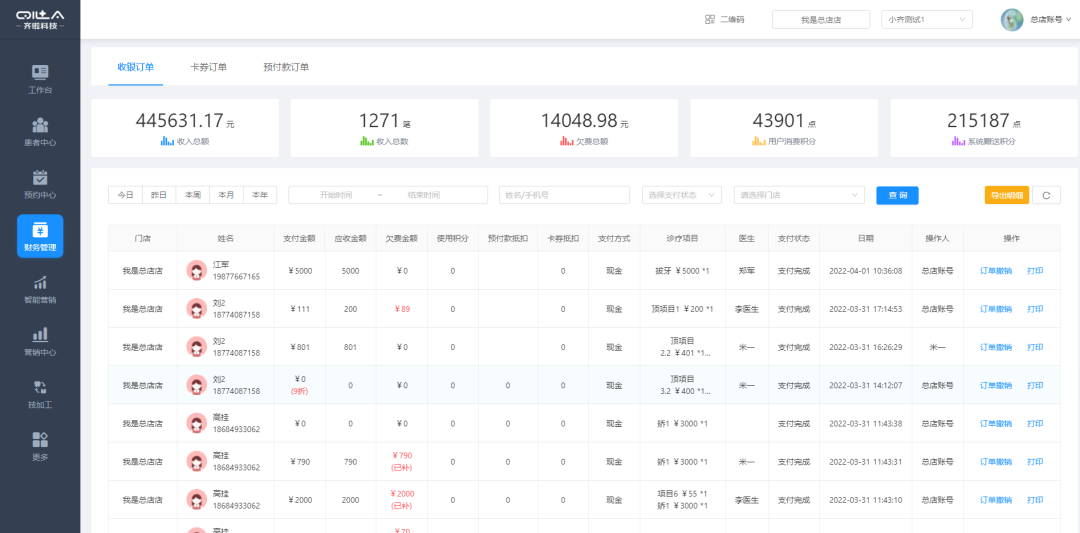The width and height of the screenshot is (1080, 533).
Task: Click the purple chart icon of 系统赠送积分
Action: 958,141
